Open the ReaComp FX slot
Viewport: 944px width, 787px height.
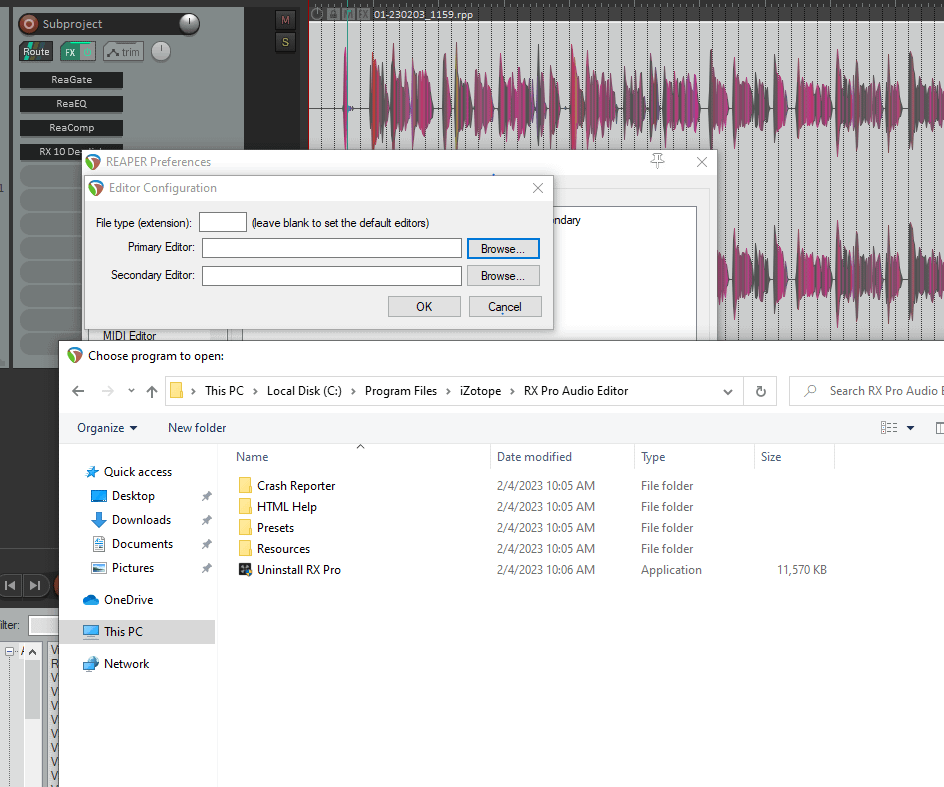click(71, 128)
